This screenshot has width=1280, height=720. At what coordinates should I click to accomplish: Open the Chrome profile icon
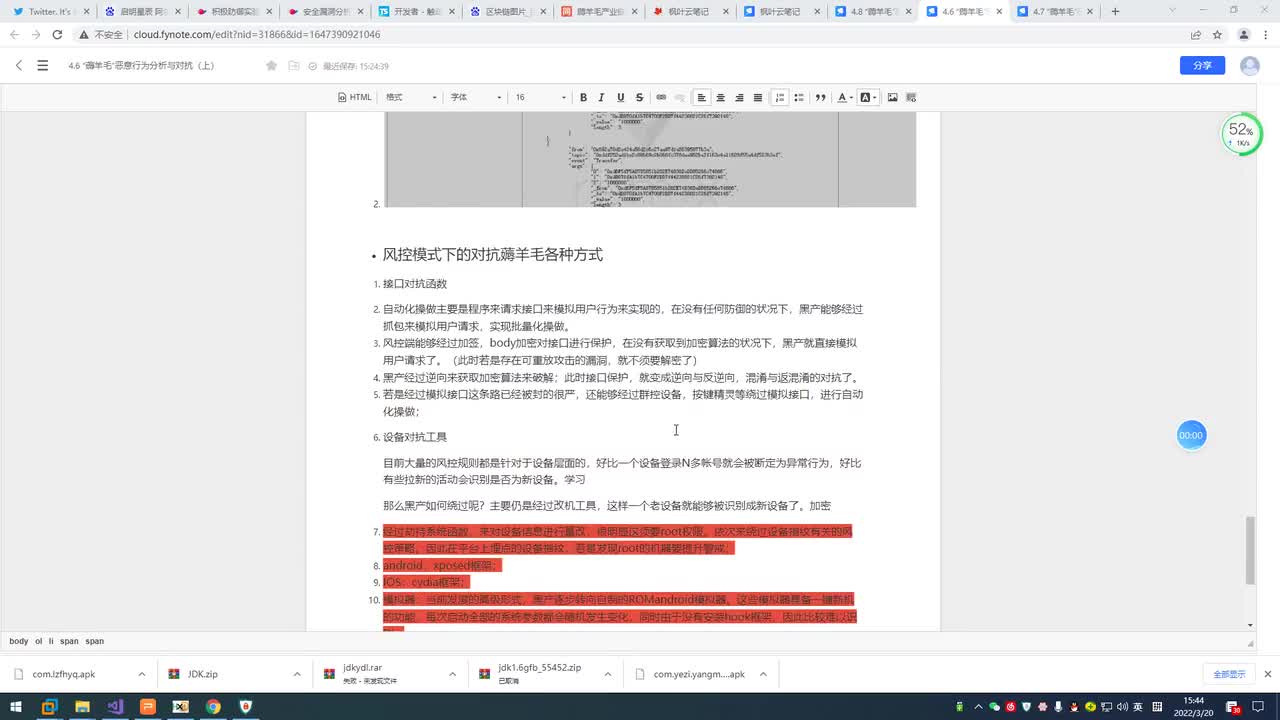click(1244, 34)
